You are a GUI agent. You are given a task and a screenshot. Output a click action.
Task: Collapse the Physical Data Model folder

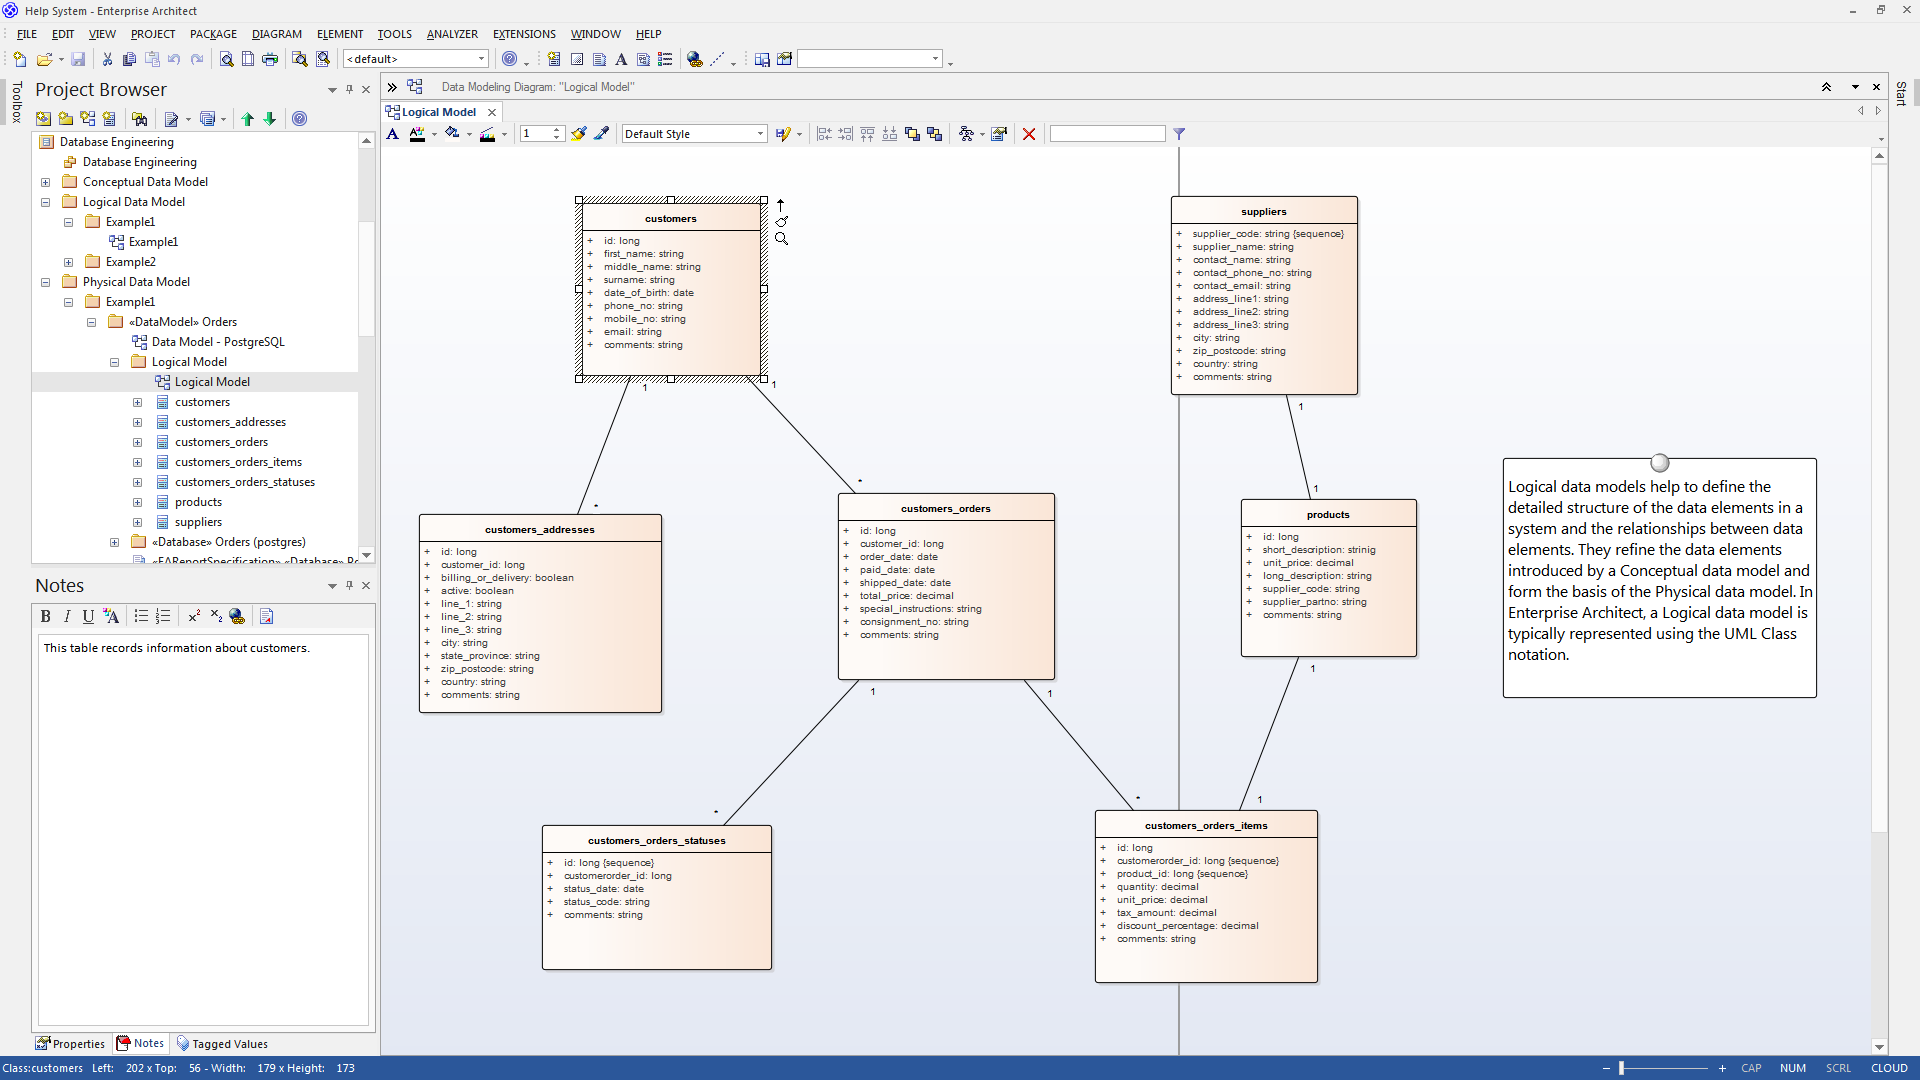(45, 282)
